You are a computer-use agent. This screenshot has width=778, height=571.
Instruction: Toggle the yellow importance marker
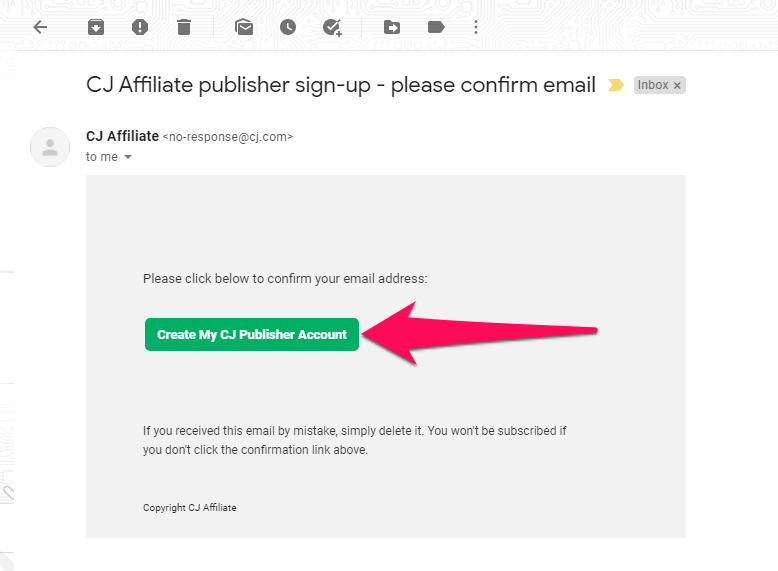[616, 85]
